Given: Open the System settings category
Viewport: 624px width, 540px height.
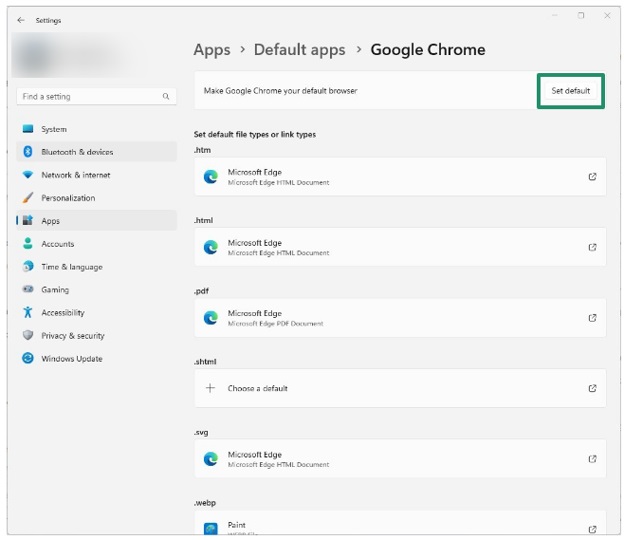Looking at the screenshot, I should pyautogui.click(x=97, y=129).
